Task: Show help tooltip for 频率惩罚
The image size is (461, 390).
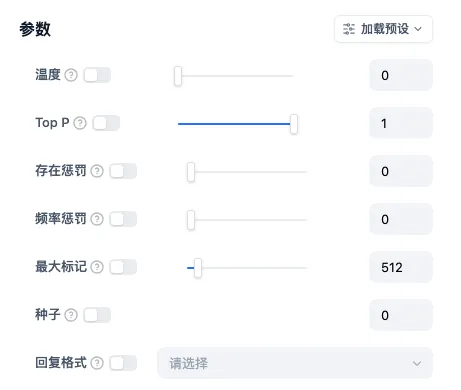Action: (x=97, y=219)
